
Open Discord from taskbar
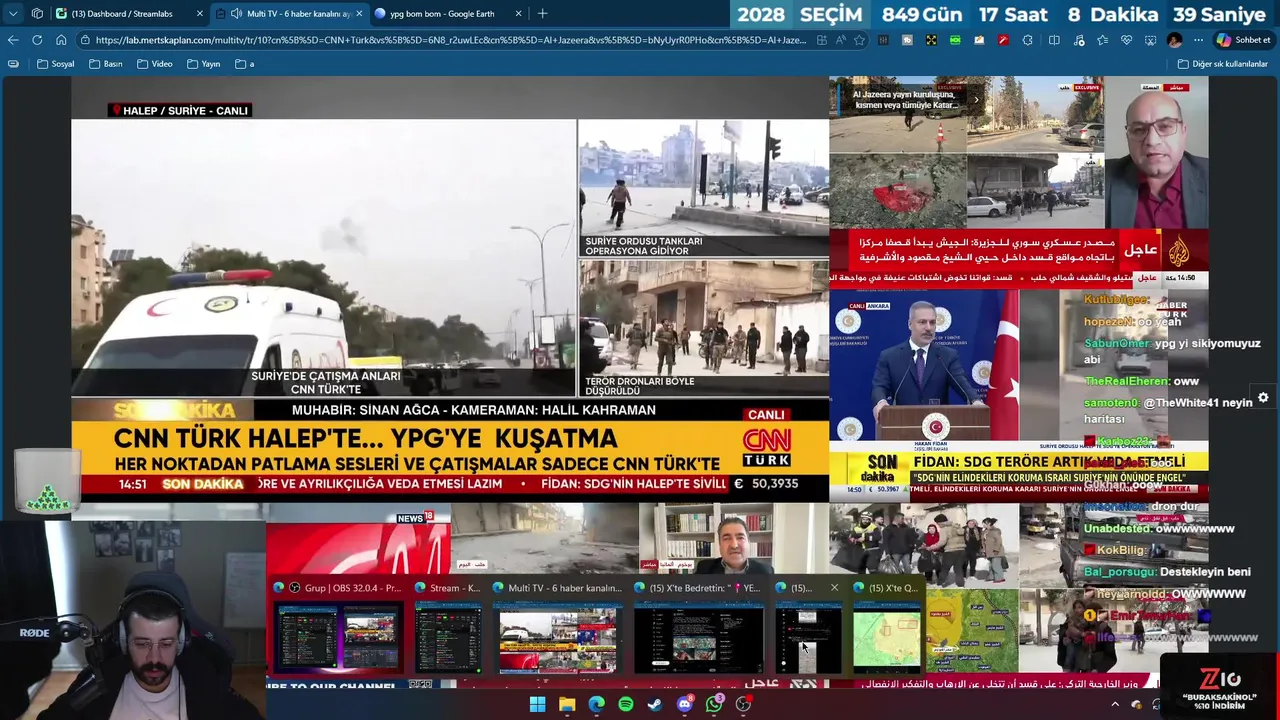(x=685, y=704)
